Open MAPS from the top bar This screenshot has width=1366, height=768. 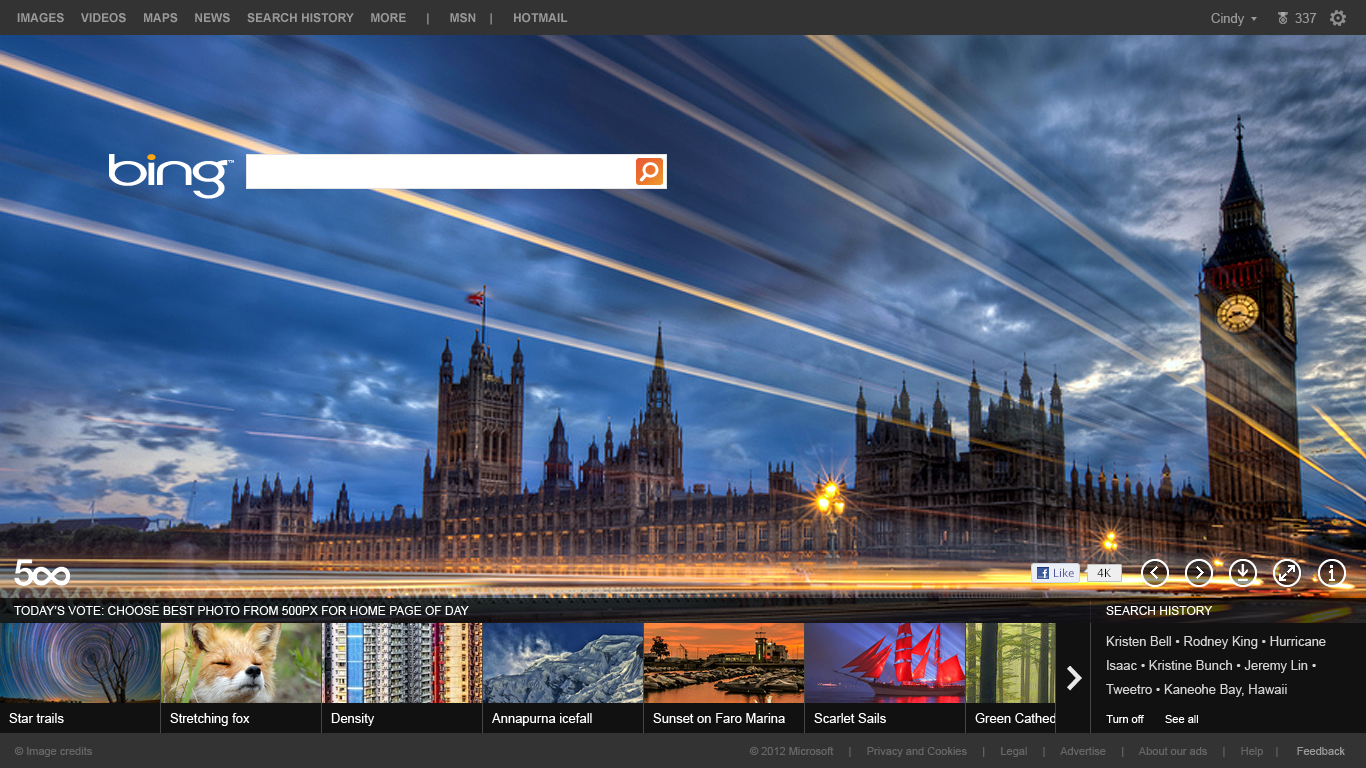point(160,18)
